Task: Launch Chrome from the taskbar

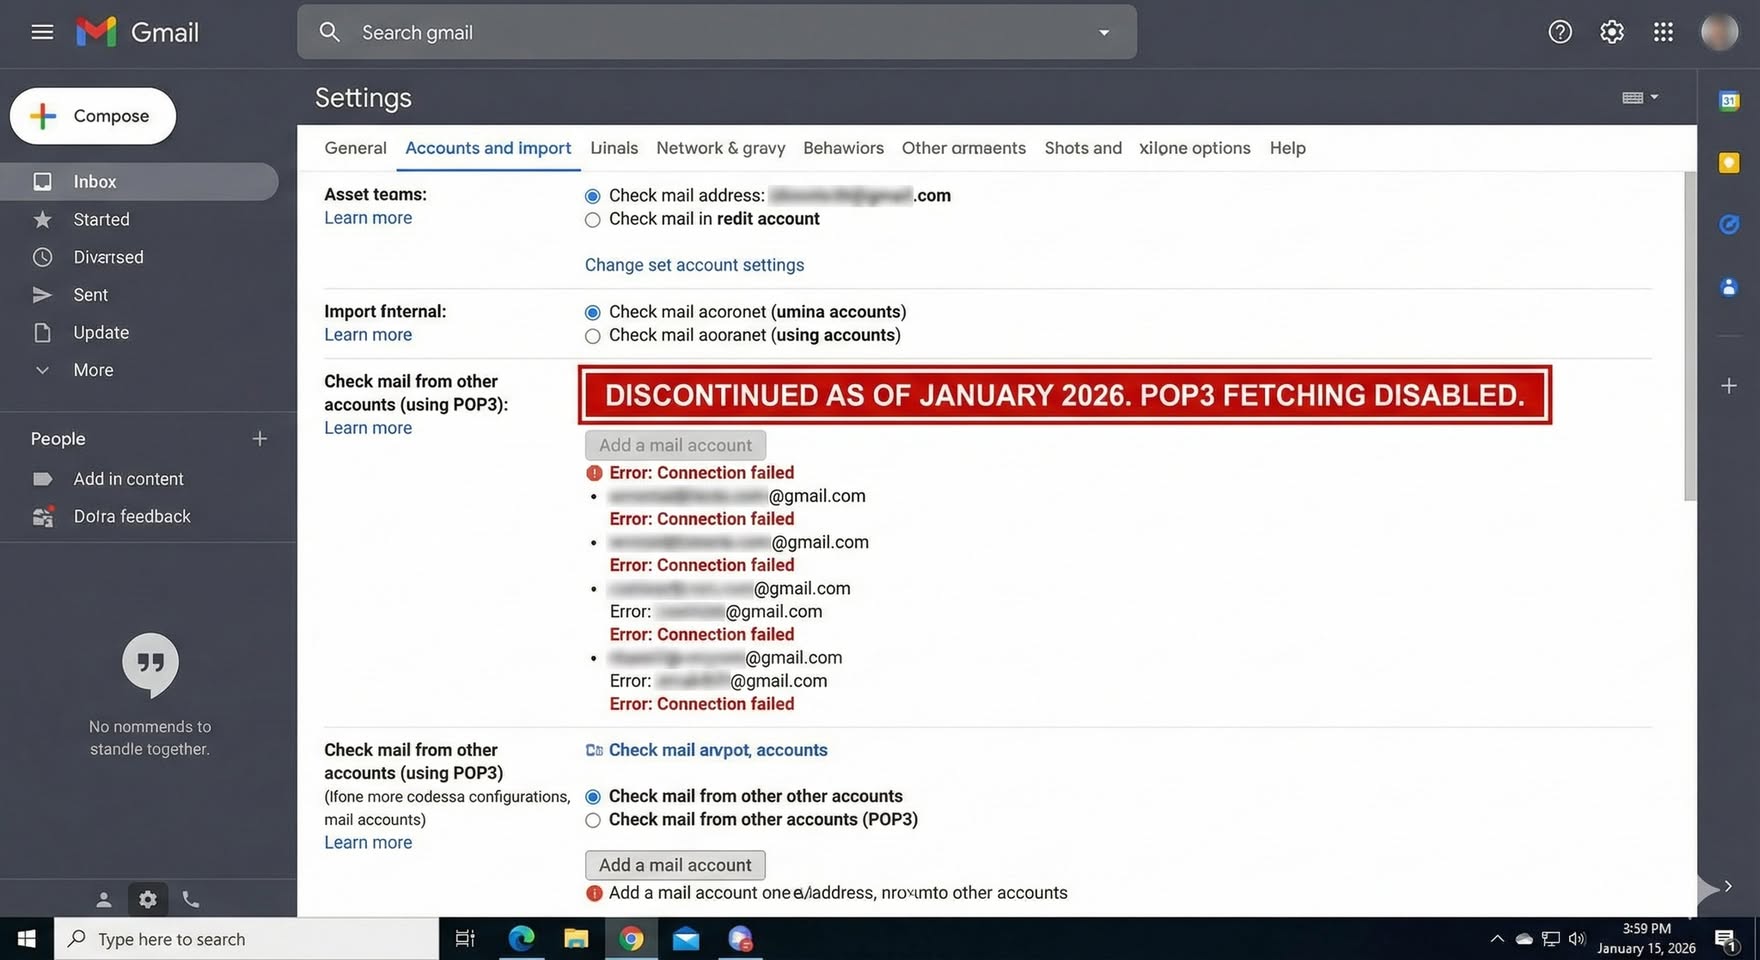Action: click(631, 938)
